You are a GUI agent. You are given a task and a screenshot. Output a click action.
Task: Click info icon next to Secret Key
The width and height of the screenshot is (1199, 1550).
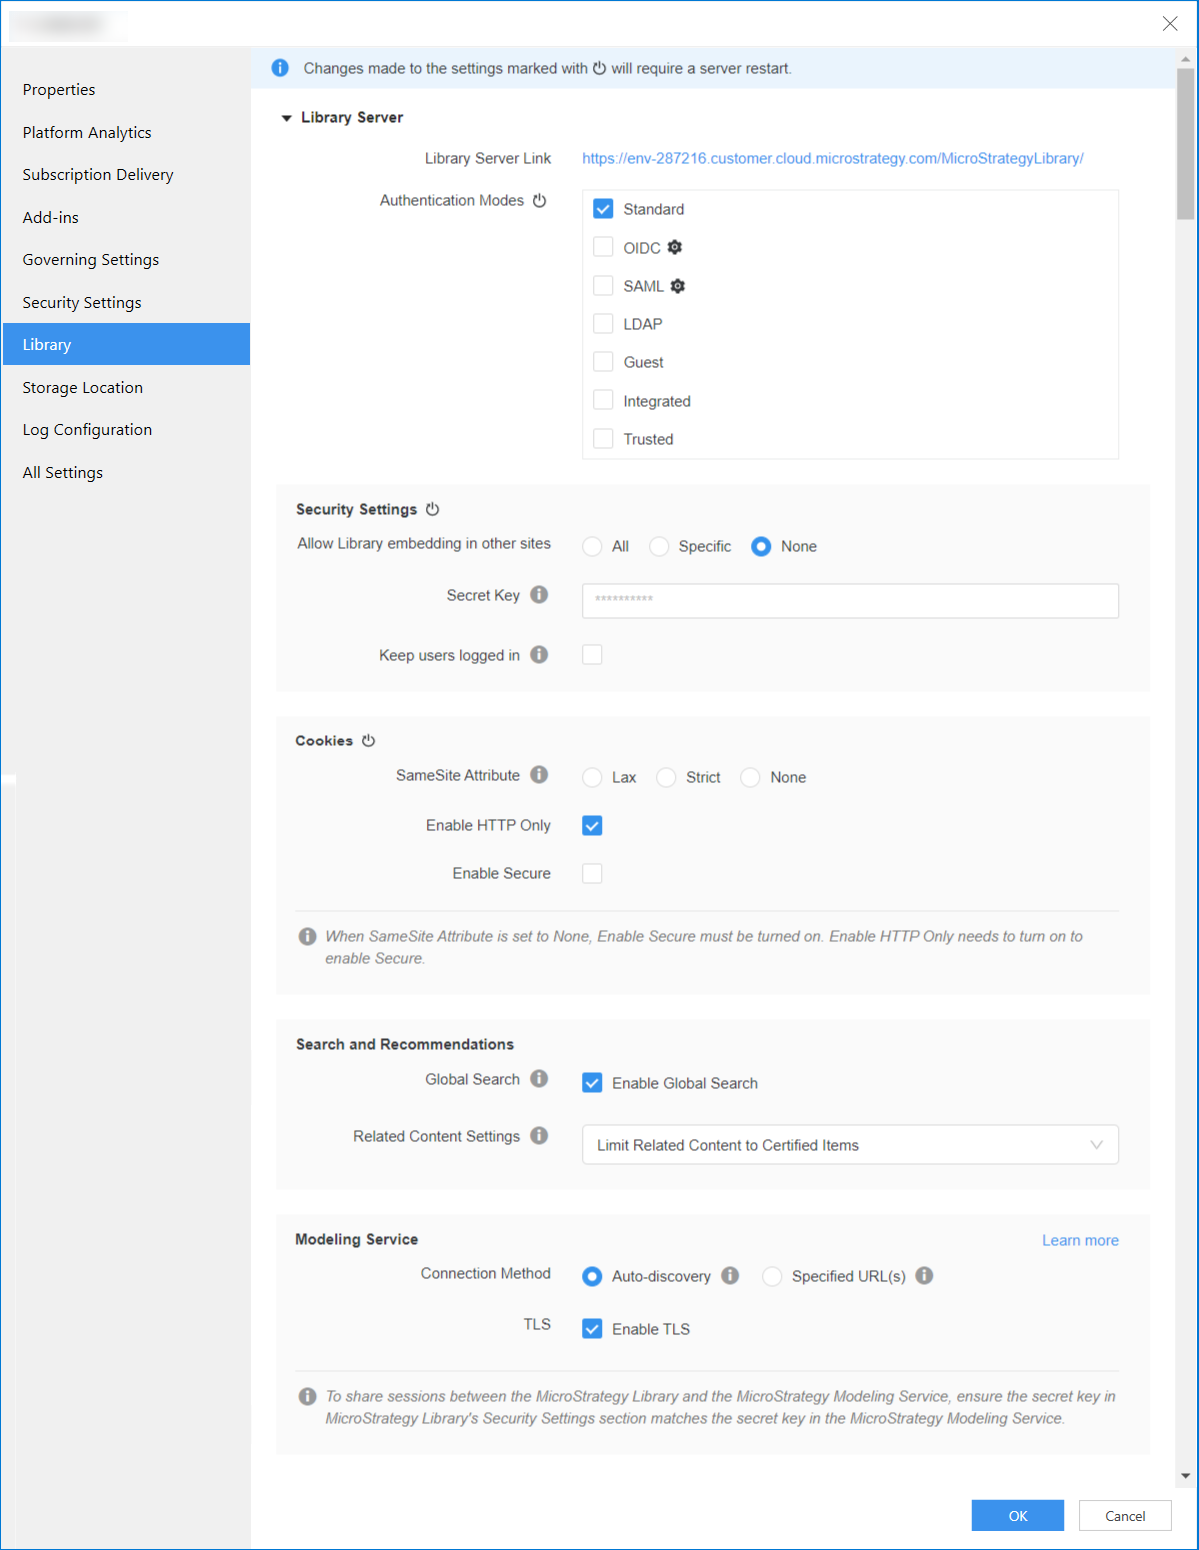pyautogui.click(x=539, y=595)
